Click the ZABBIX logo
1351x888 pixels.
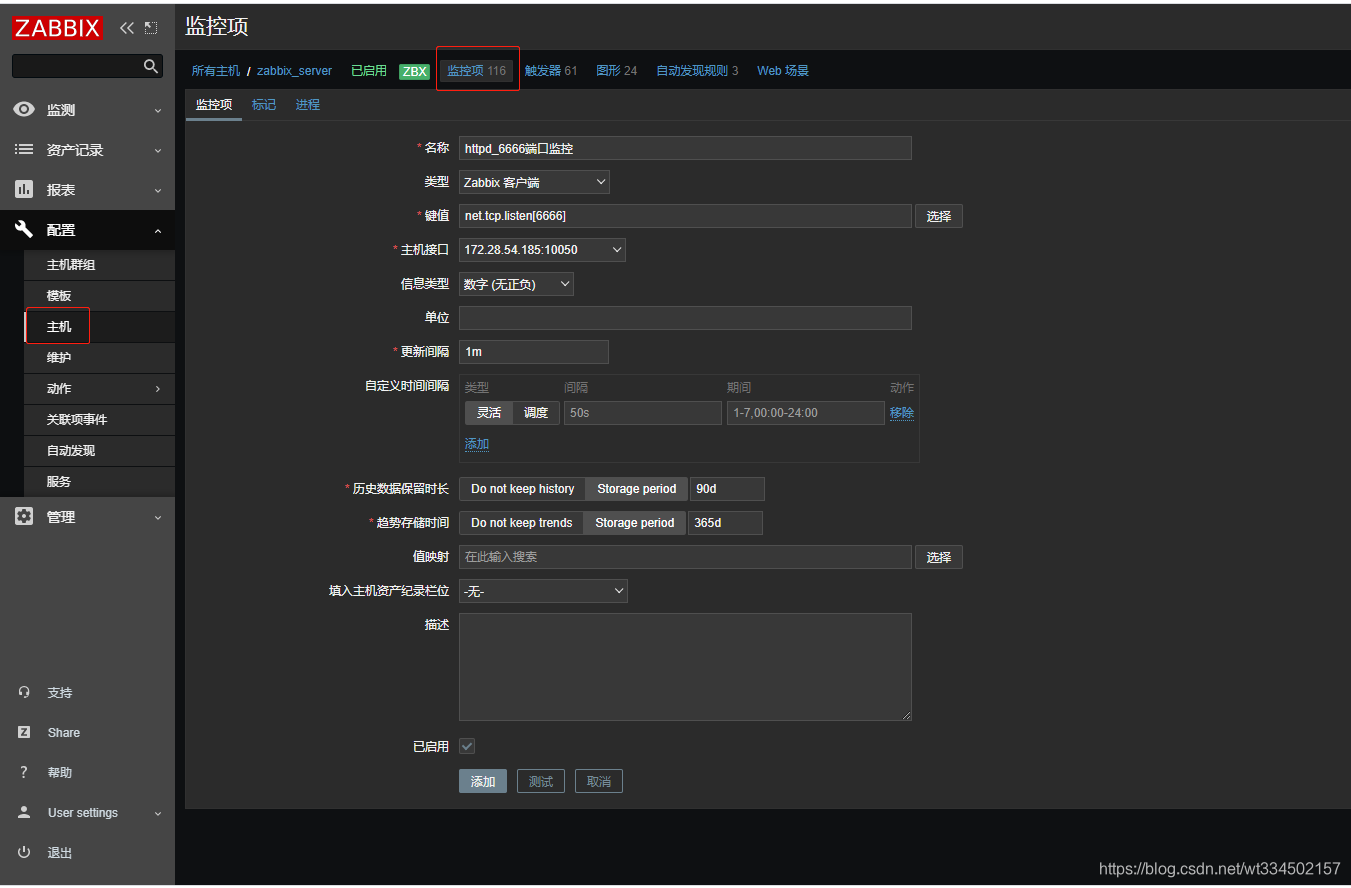pyautogui.click(x=57, y=28)
